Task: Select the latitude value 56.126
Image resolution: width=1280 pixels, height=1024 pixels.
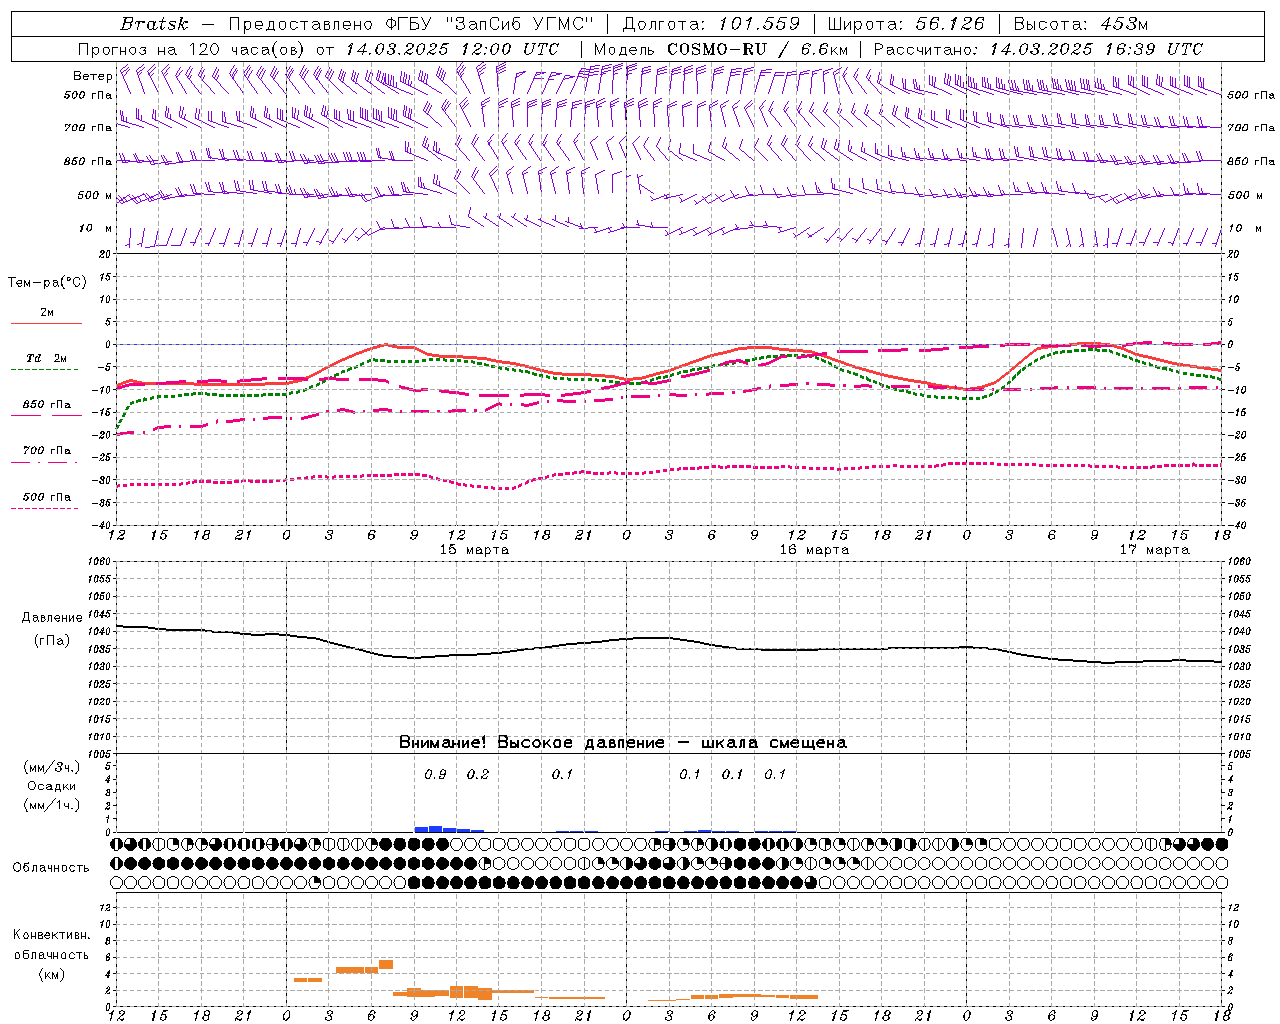Action: (950, 24)
